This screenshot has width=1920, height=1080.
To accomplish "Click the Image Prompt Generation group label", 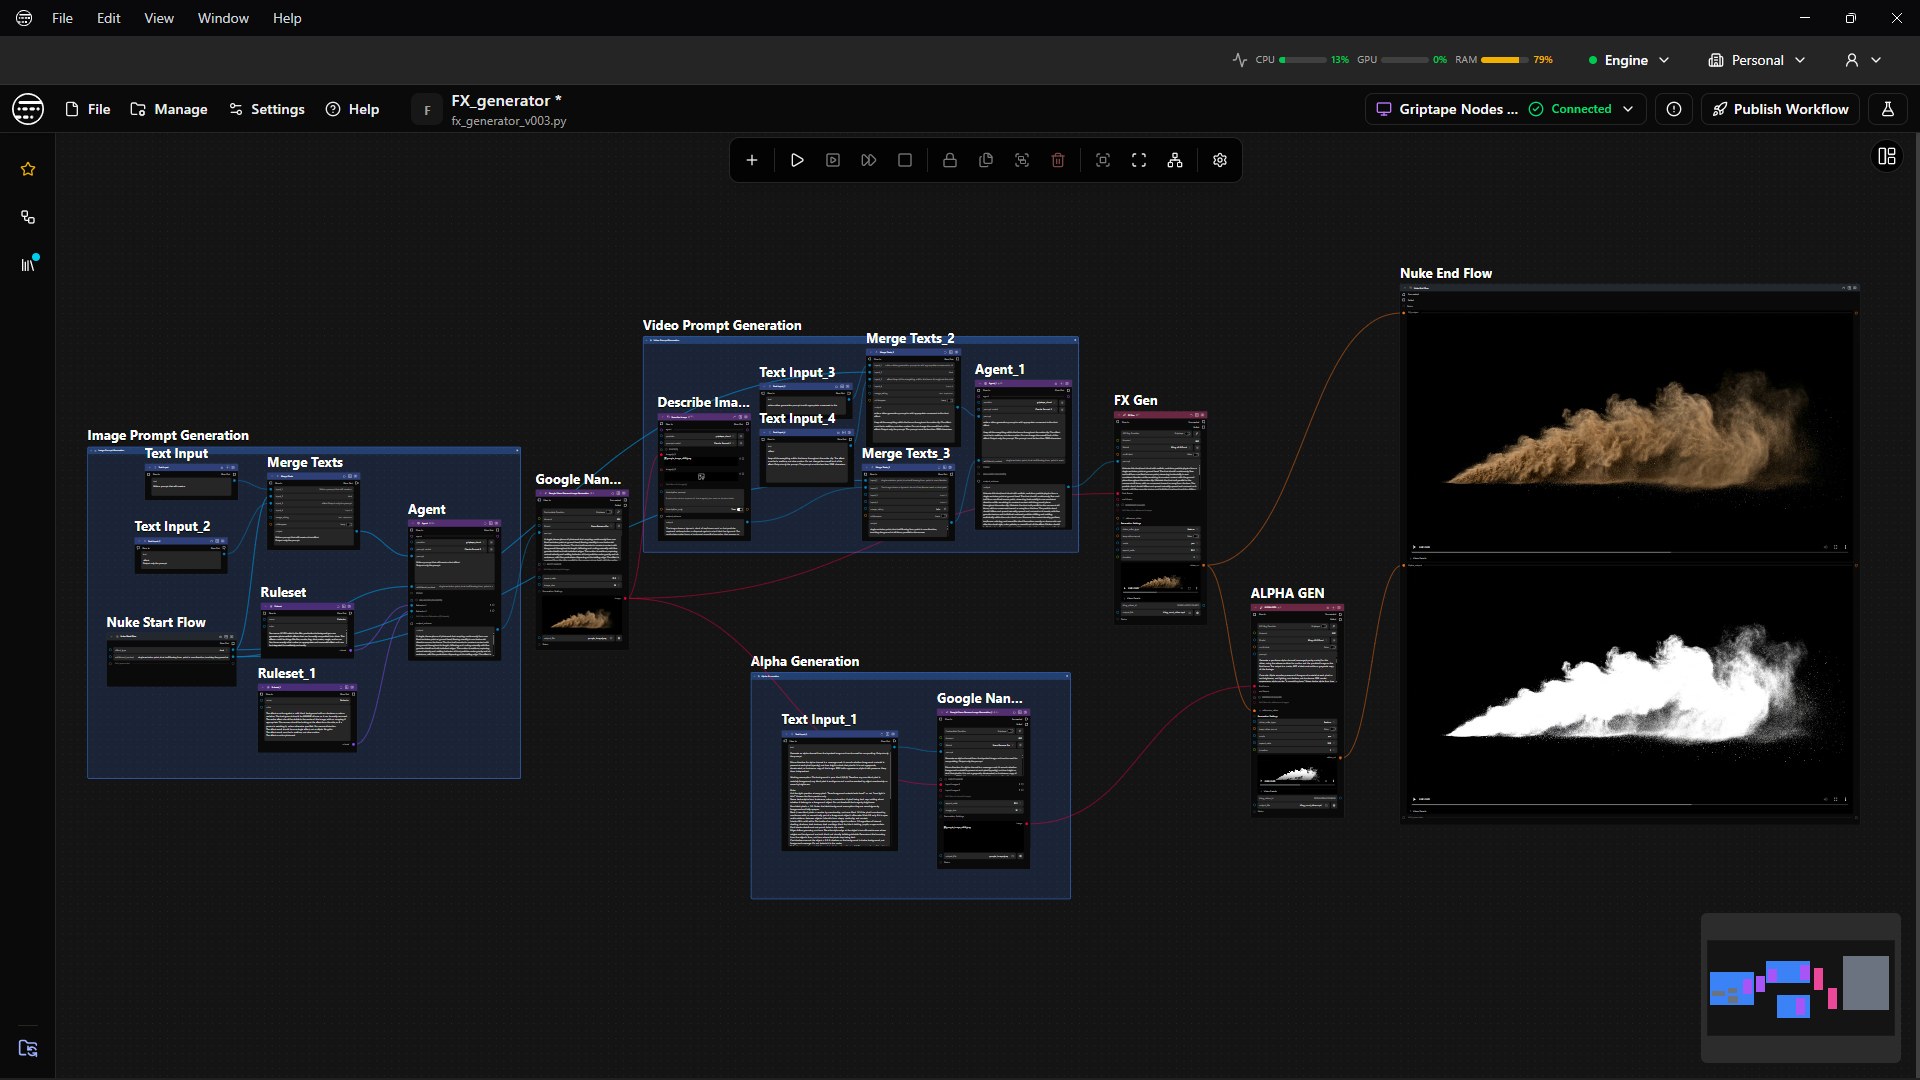I will coord(168,435).
